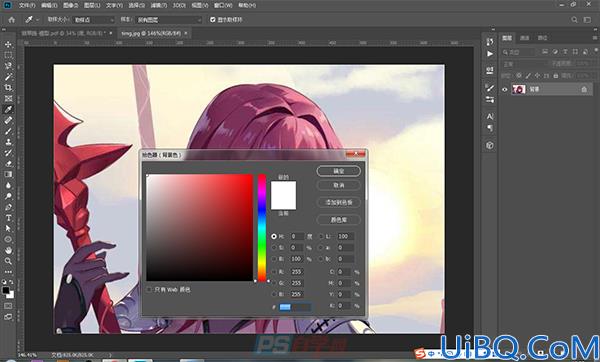Open the Sample layers dropdown
Viewport: 600px width, 362px height.
169,20
